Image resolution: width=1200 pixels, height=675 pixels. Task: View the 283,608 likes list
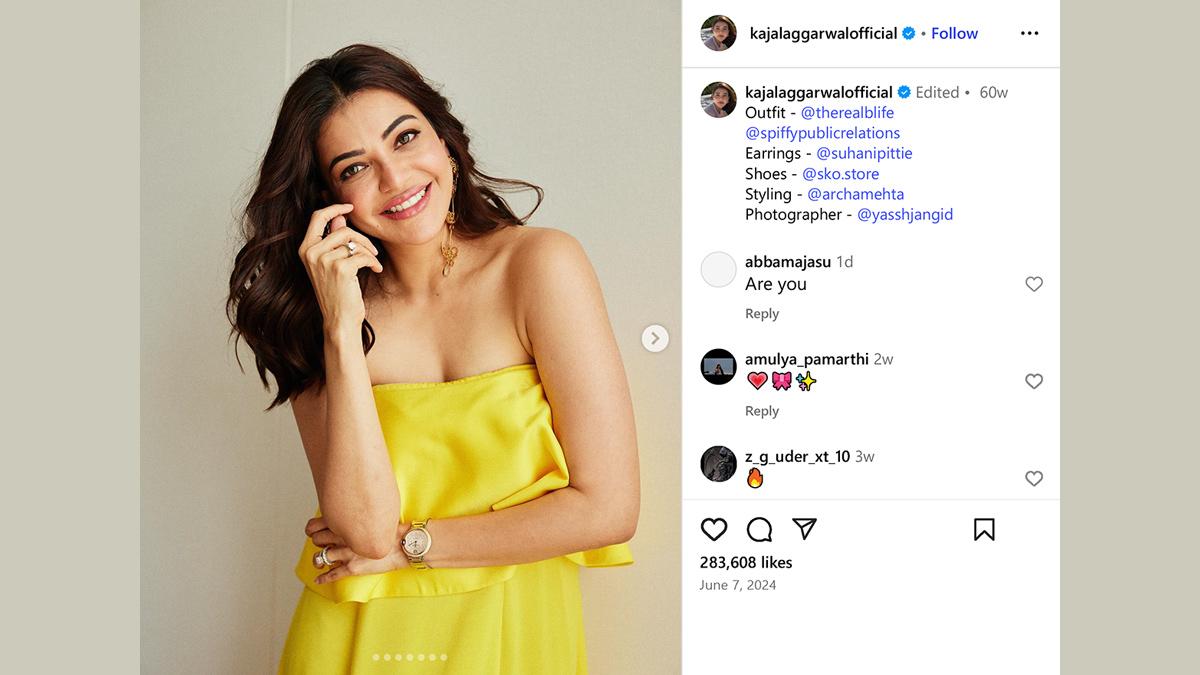tap(746, 562)
